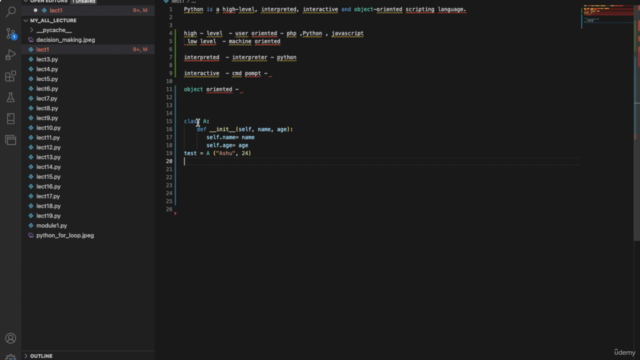This screenshot has height=360, width=640.
Task: Open python_for_loop.jpeg file
Action: click(65, 236)
